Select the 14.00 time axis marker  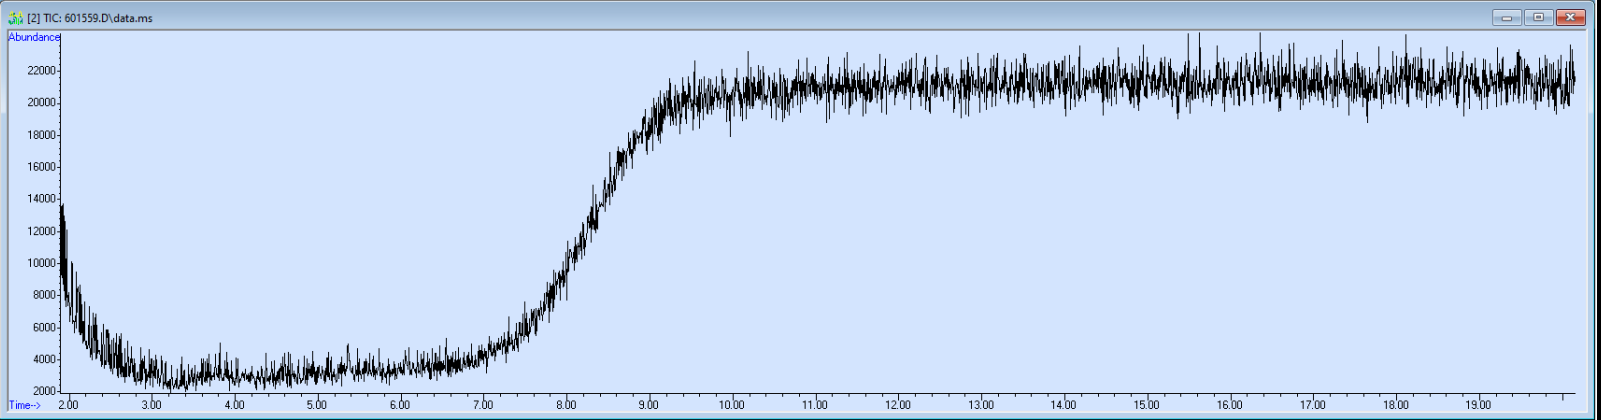point(1064,405)
